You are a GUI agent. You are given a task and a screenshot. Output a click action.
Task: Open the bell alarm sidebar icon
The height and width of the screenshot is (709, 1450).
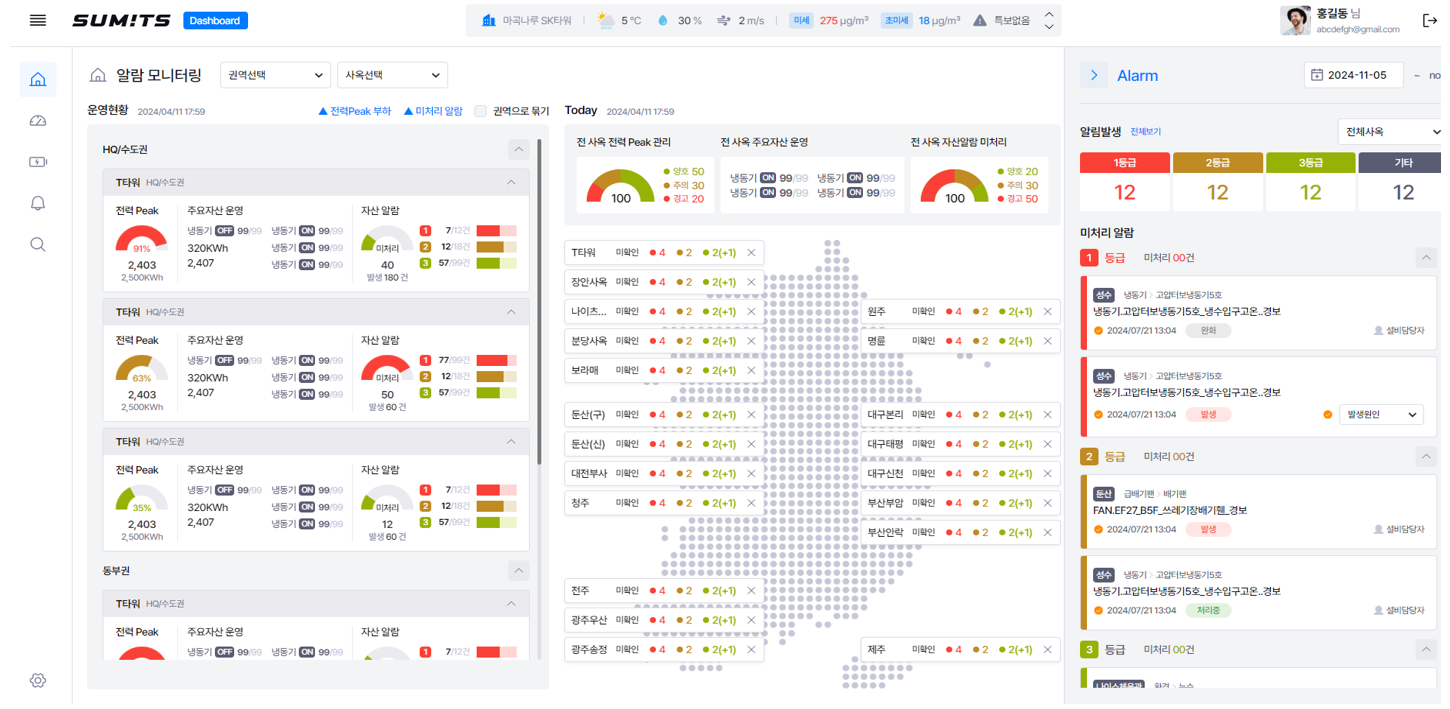(38, 203)
